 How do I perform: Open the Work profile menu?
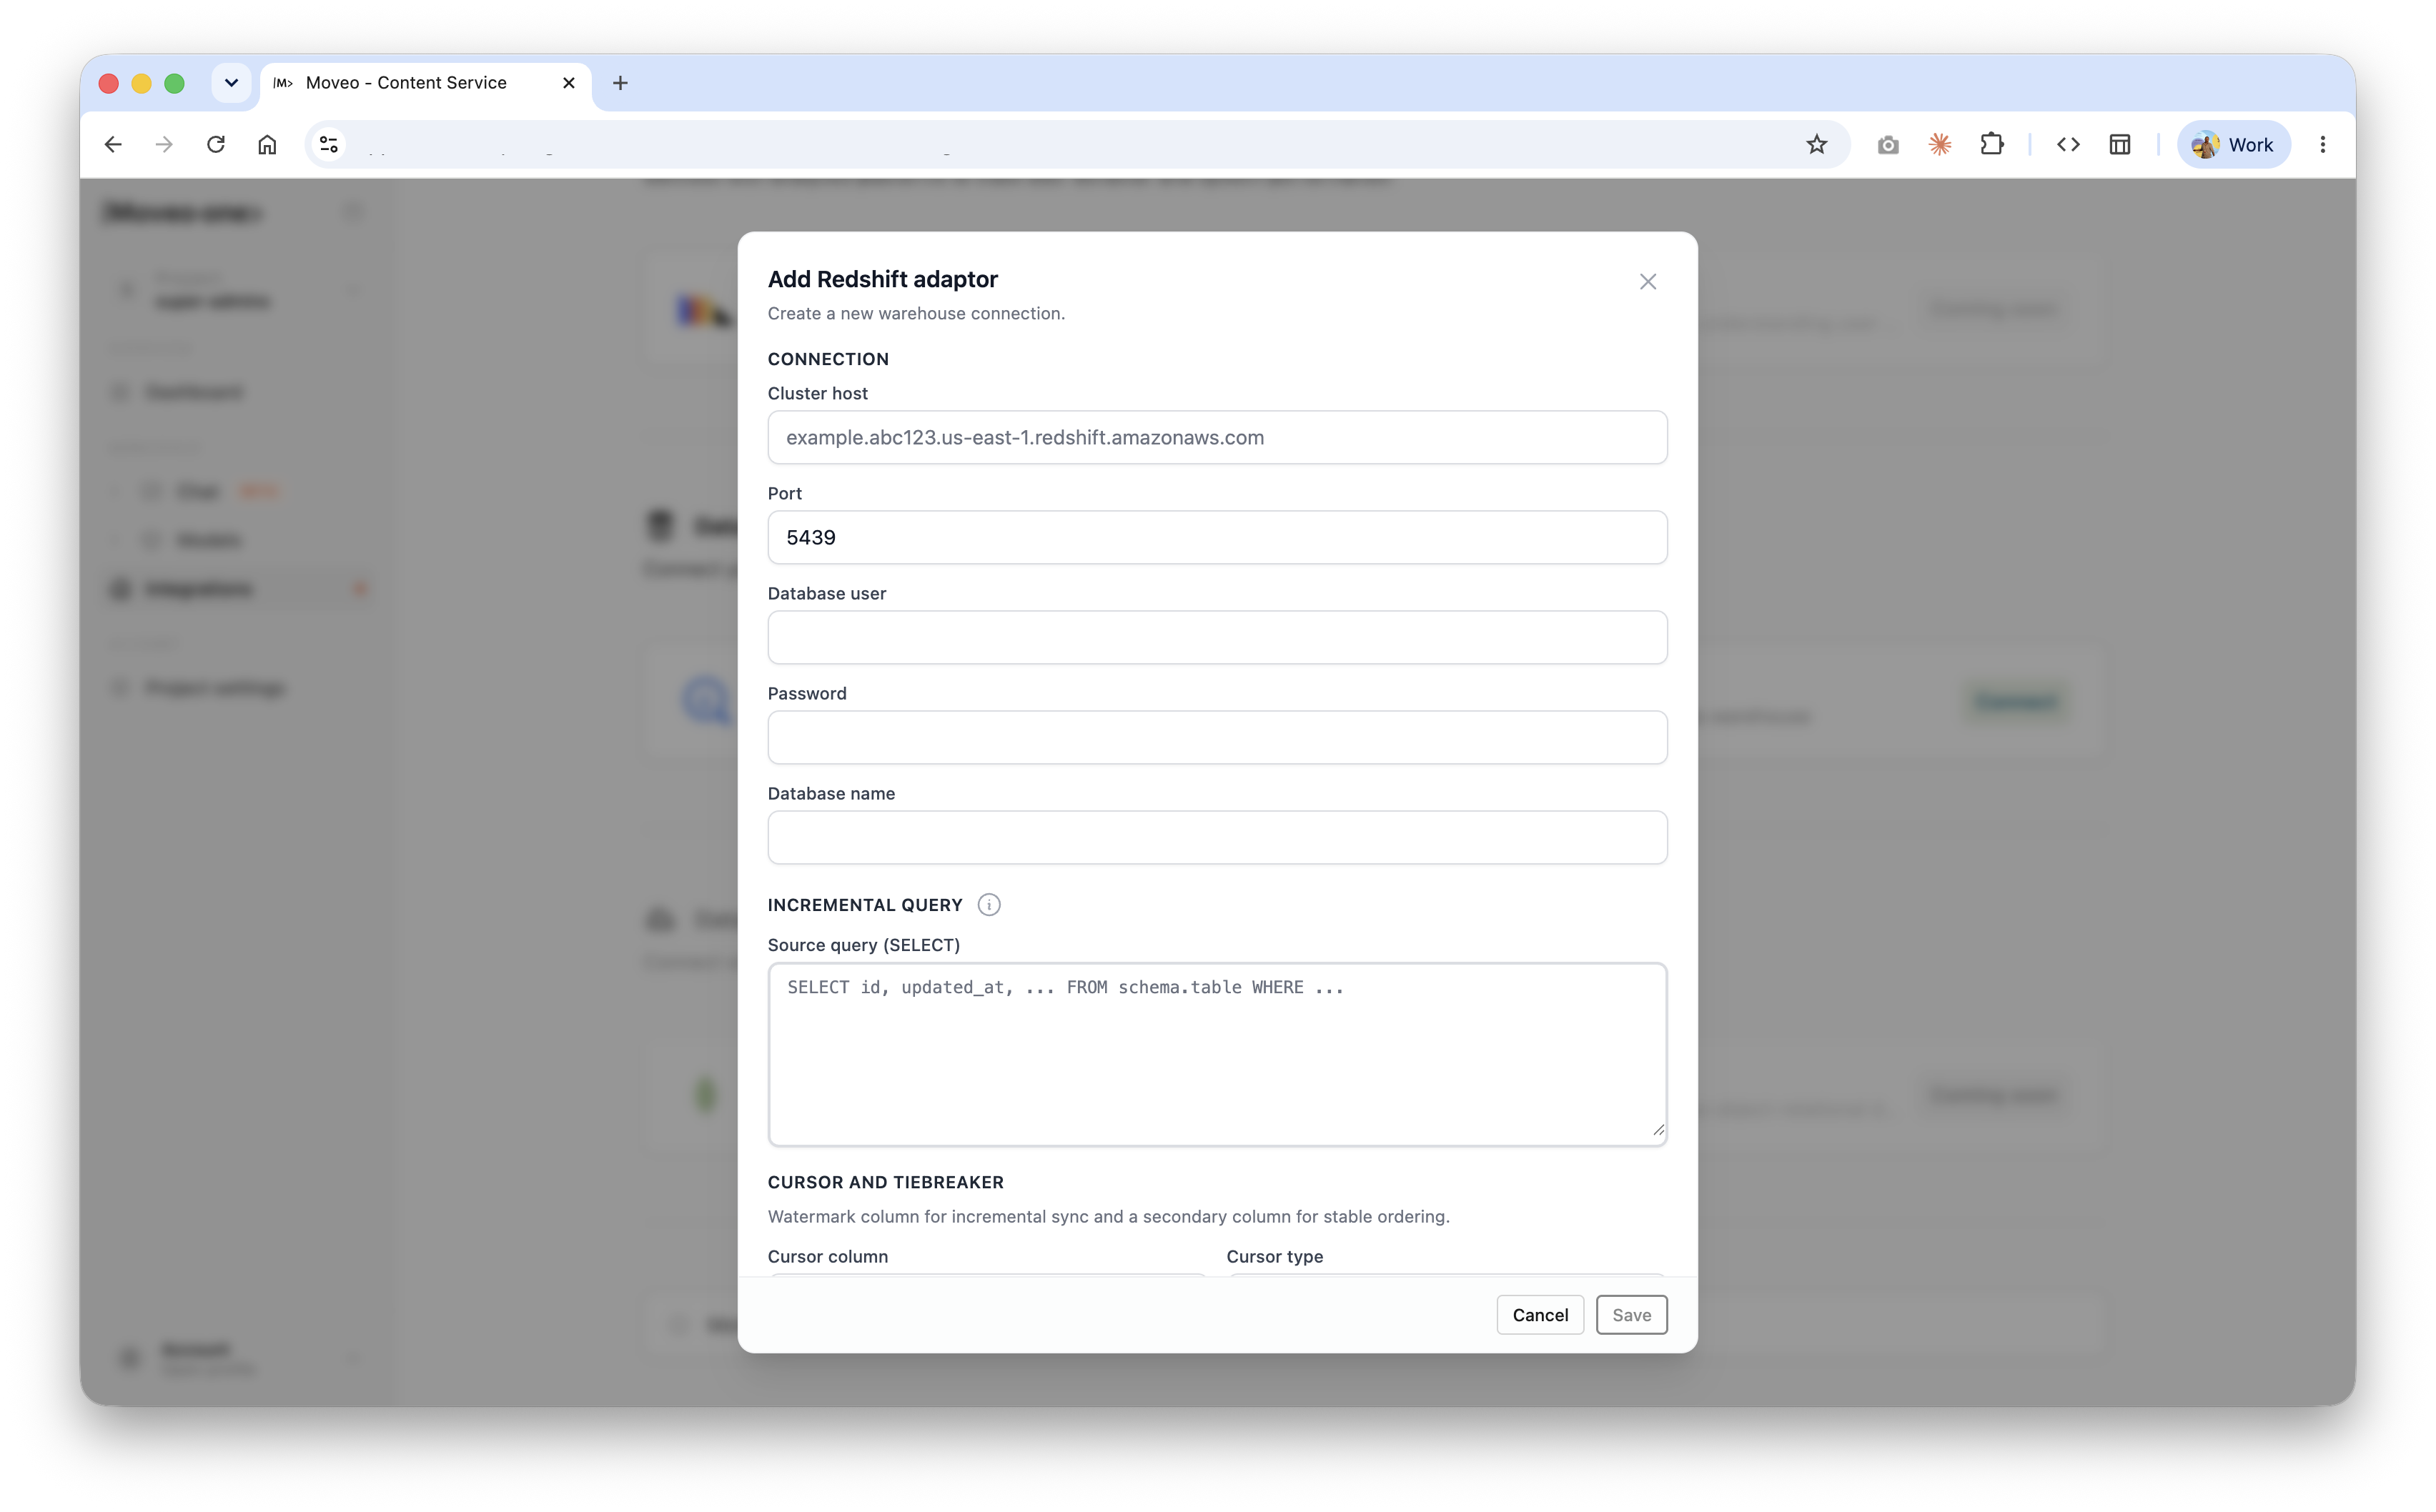point(2232,145)
